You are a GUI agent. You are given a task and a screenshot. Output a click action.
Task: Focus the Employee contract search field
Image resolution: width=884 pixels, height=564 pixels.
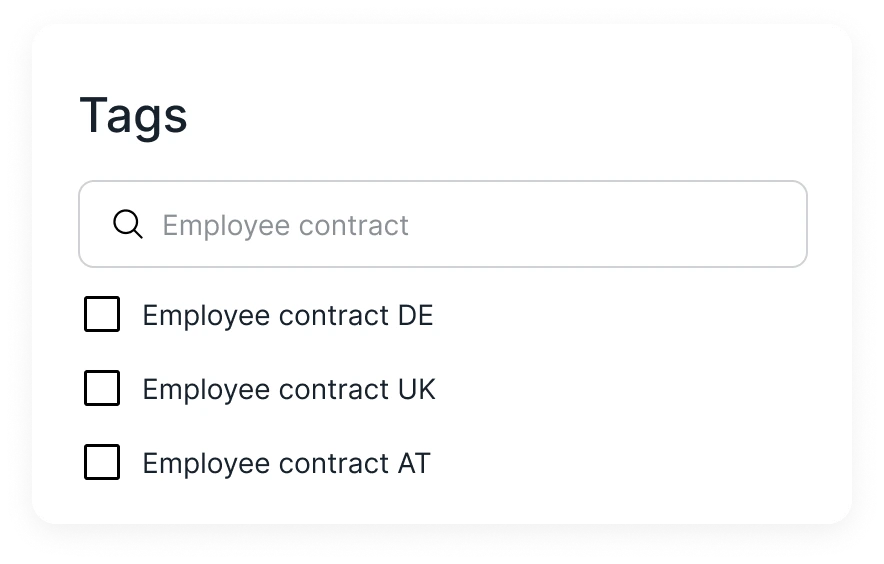tap(443, 224)
